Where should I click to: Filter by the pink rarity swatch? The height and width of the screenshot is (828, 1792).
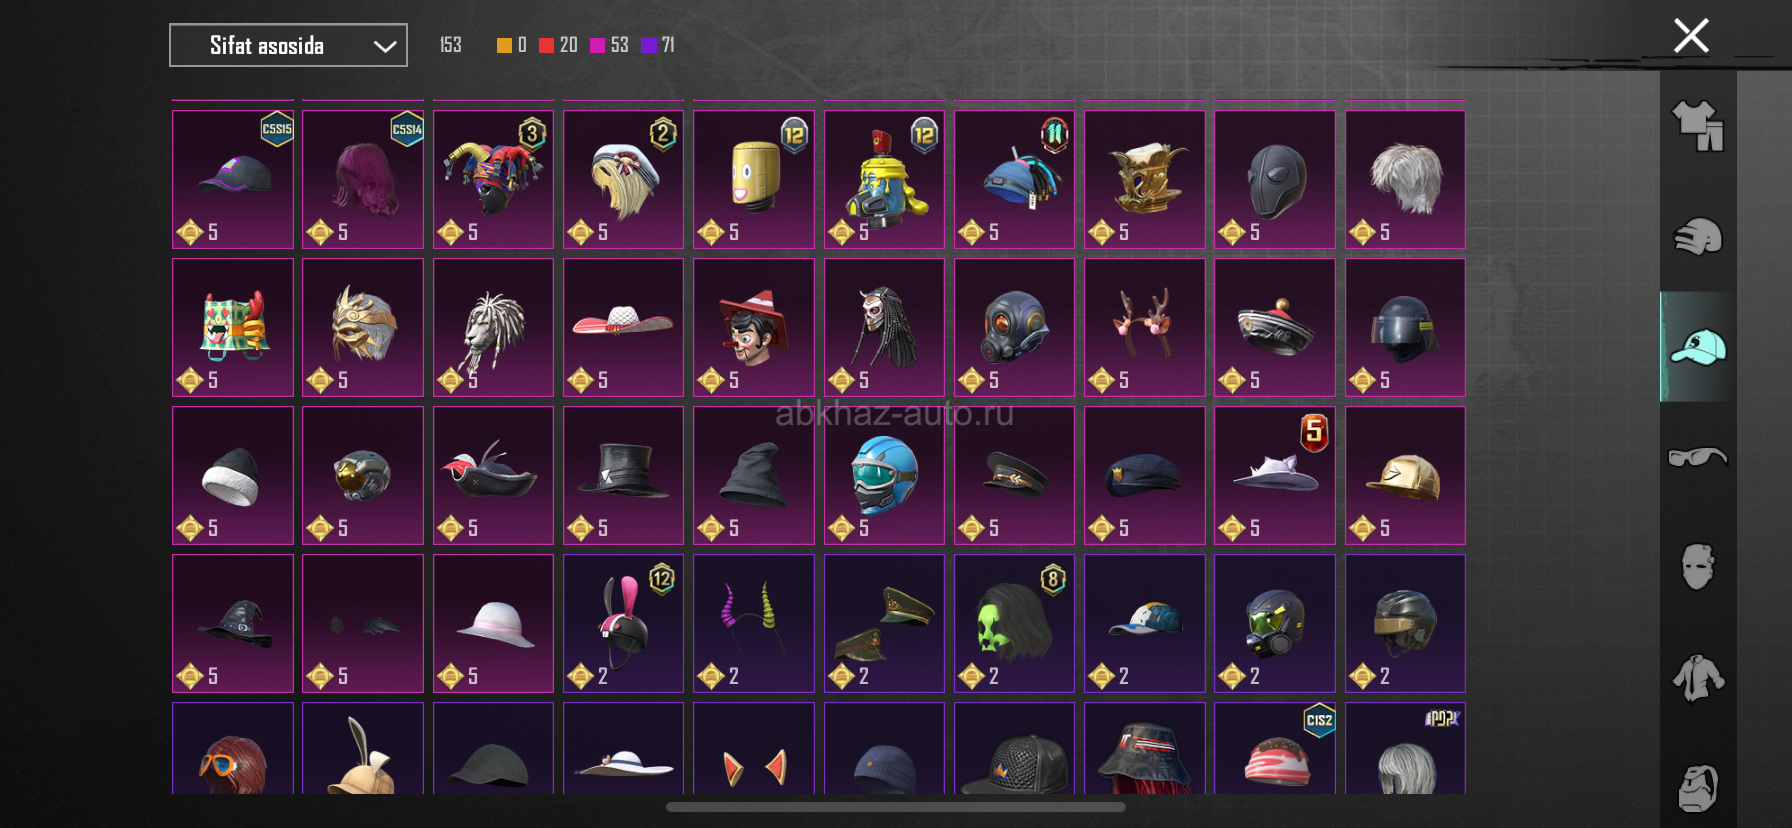coord(597,45)
